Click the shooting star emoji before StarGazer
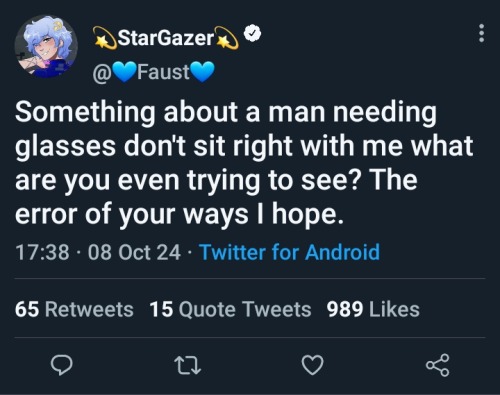 coord(104,38)
